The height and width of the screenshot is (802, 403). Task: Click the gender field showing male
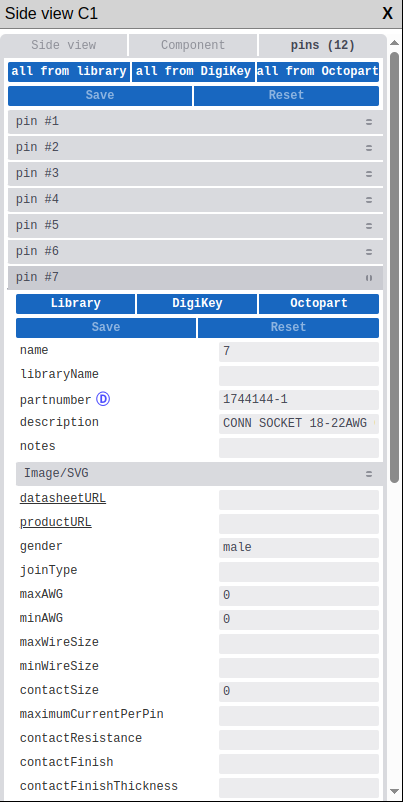[x=299, y=548]
